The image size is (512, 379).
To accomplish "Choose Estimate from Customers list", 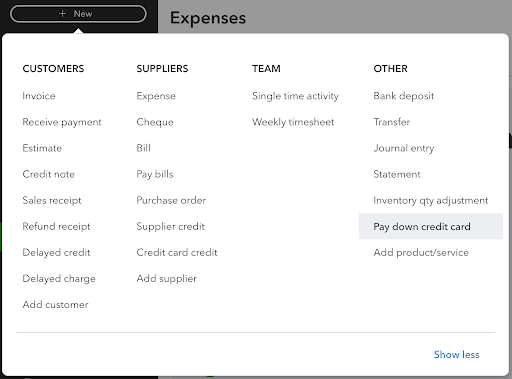I will coord(42,148).
